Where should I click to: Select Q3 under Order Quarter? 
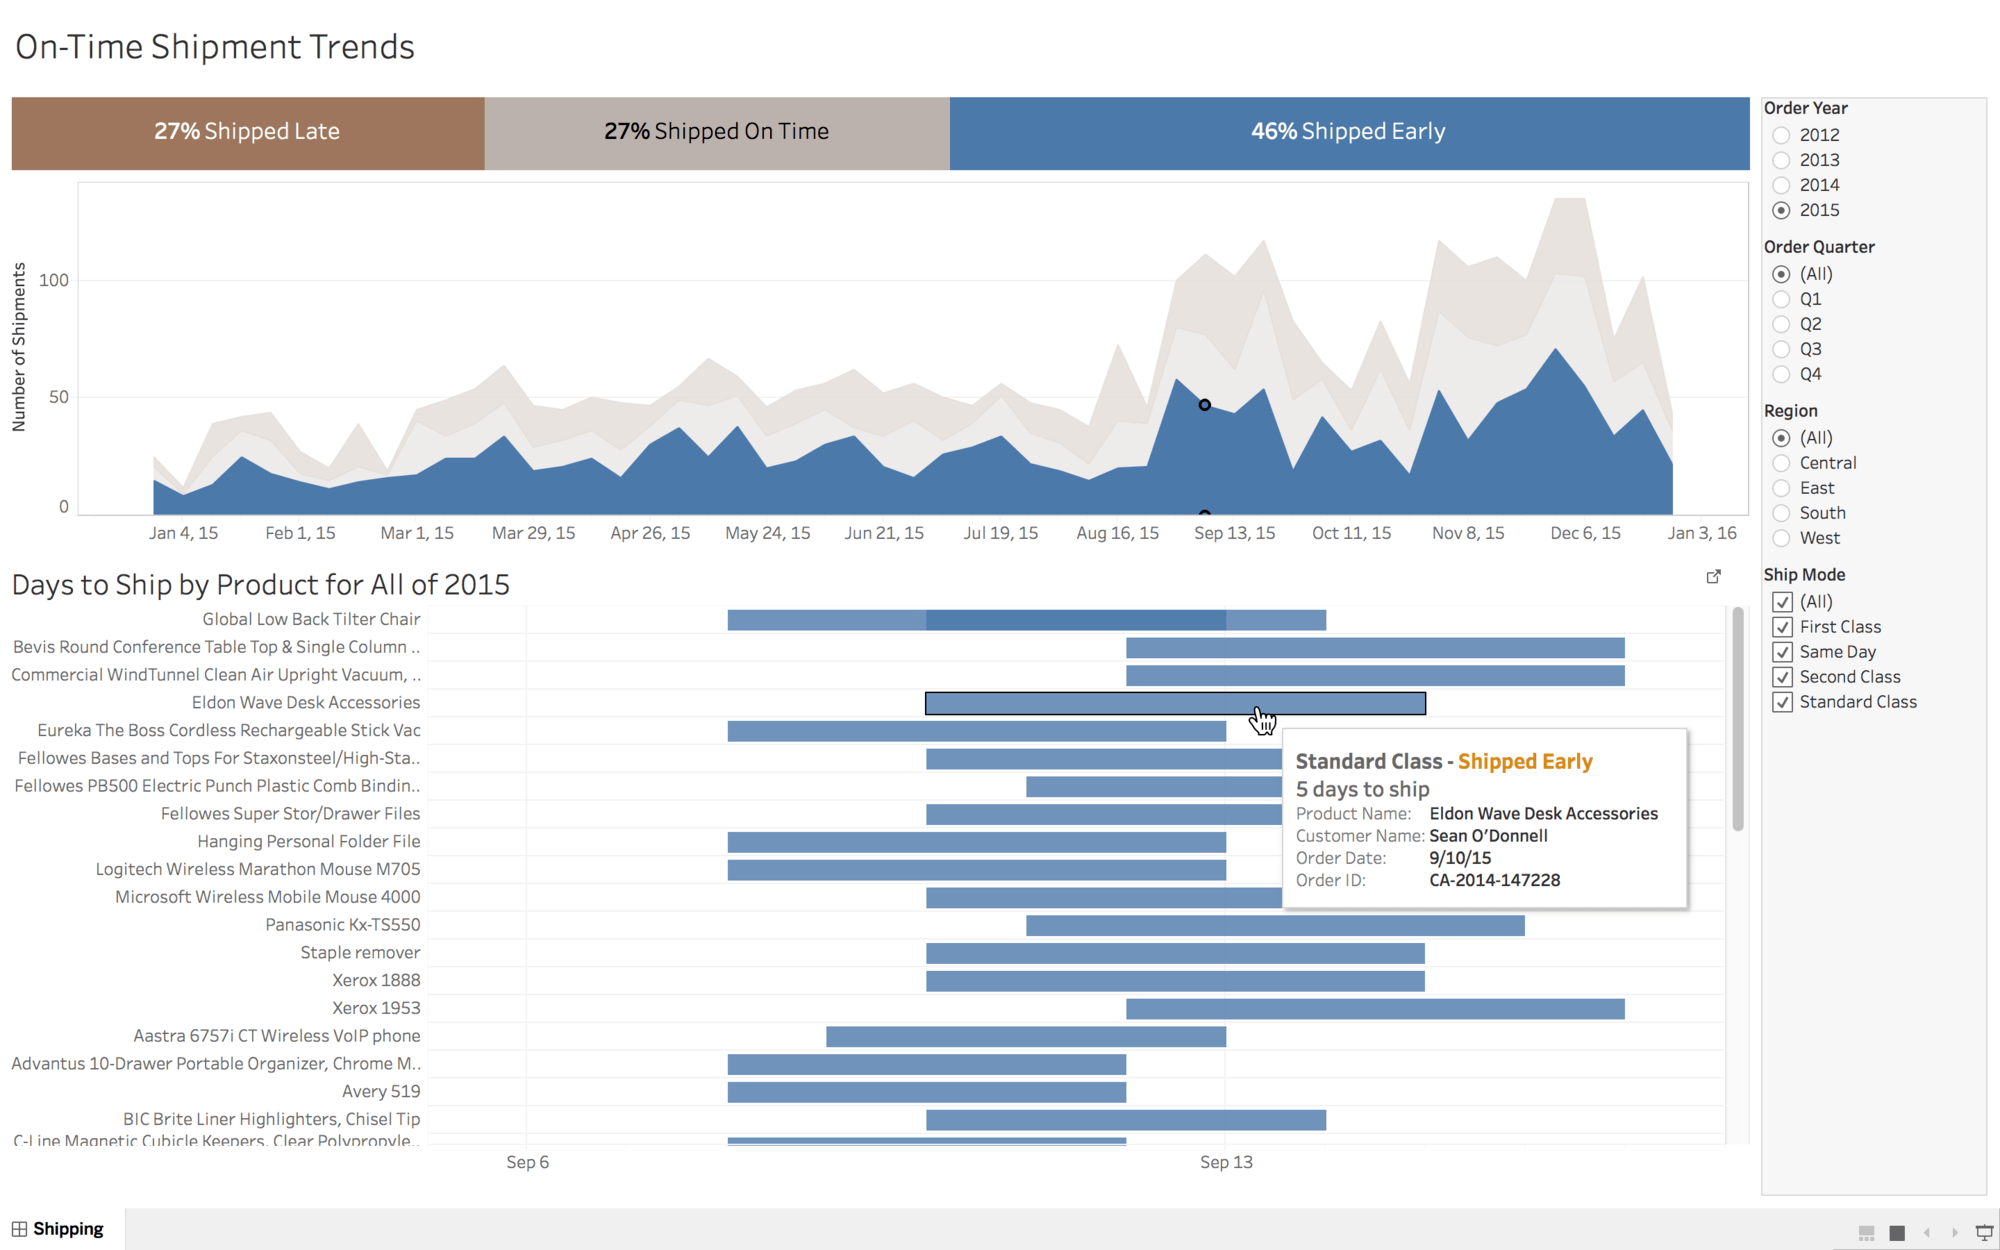click(1781, 349)
